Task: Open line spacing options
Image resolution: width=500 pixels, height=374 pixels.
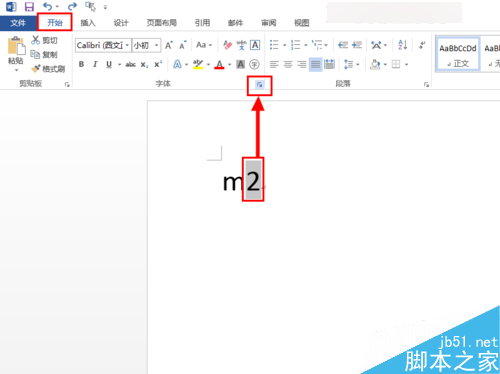Action: [x=348, y=64]
